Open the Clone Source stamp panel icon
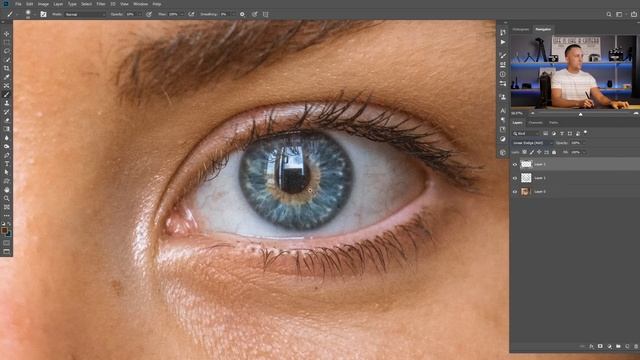The image size is (640, 360). [x=503, y=97]
